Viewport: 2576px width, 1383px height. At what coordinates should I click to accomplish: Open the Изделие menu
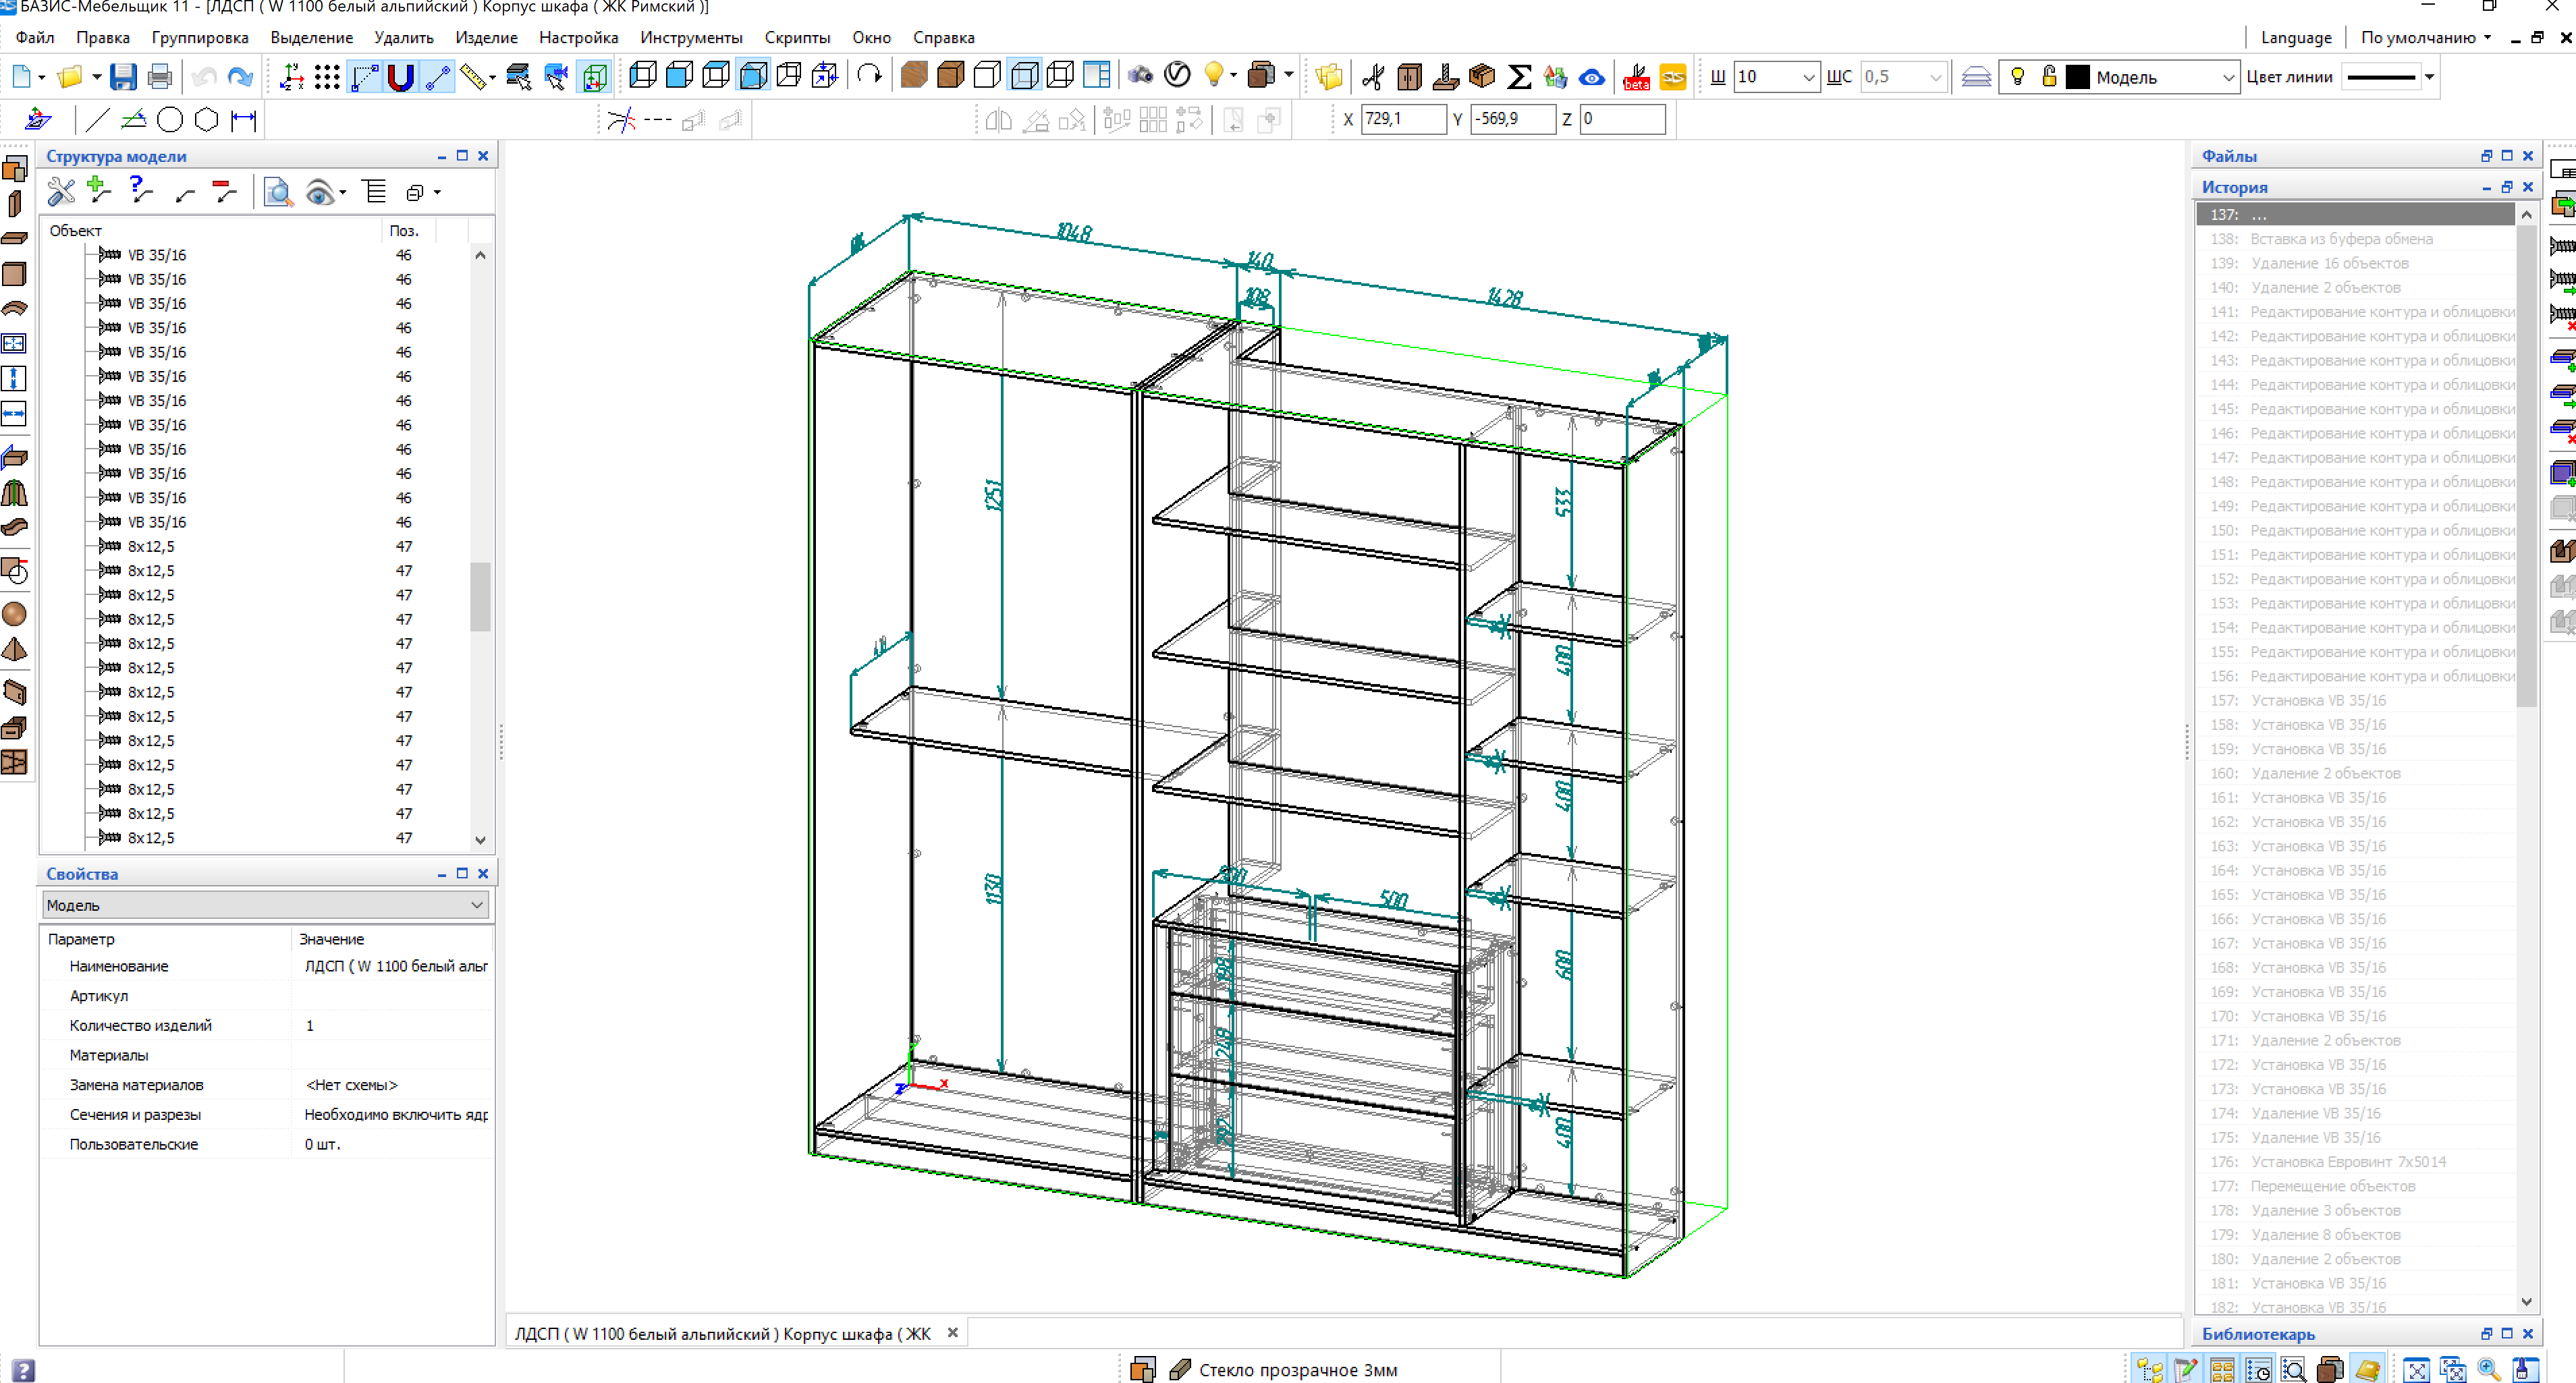click(x=486, y=37)
